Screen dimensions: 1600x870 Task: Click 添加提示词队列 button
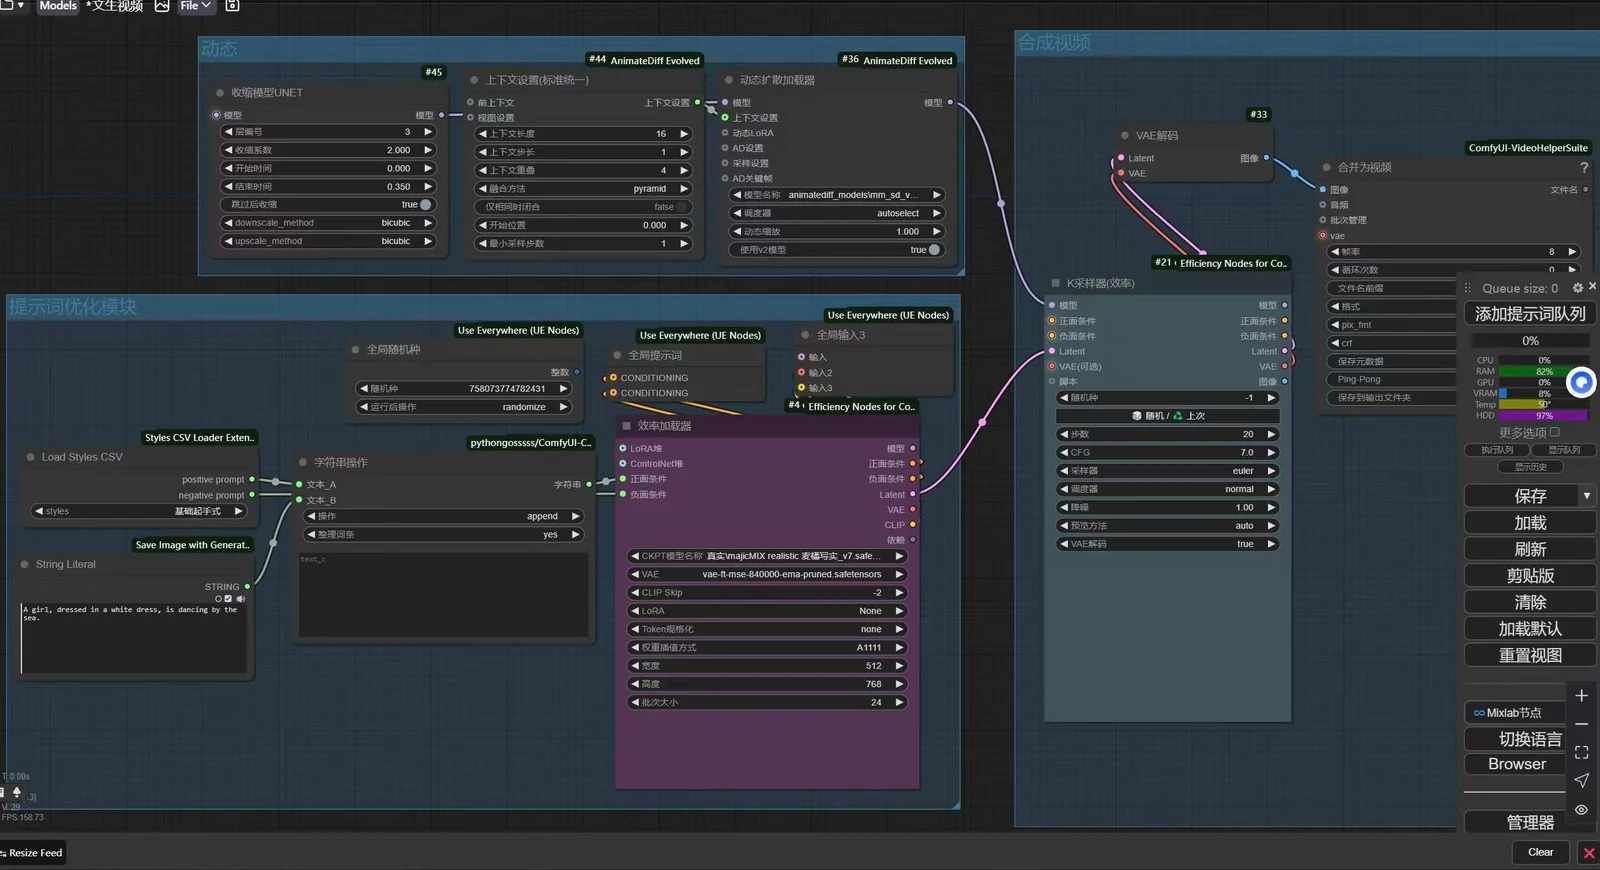[1530, 314]
